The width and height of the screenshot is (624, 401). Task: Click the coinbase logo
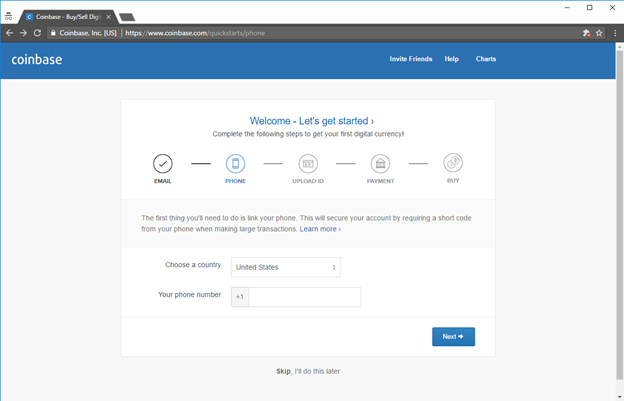[37, 60]
